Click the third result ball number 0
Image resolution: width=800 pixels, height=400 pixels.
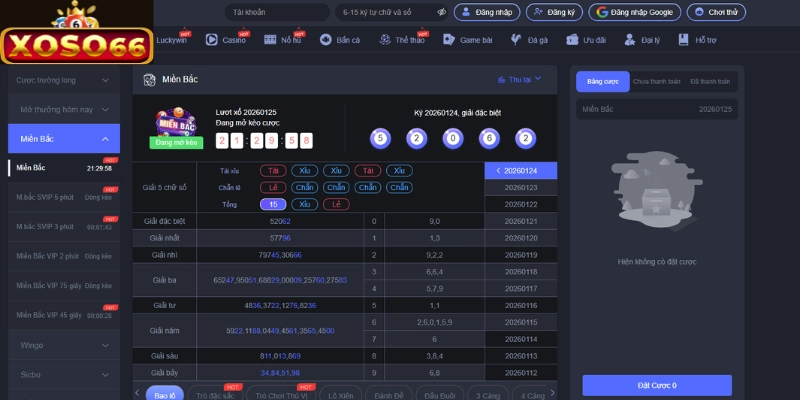tap(453, 138)
